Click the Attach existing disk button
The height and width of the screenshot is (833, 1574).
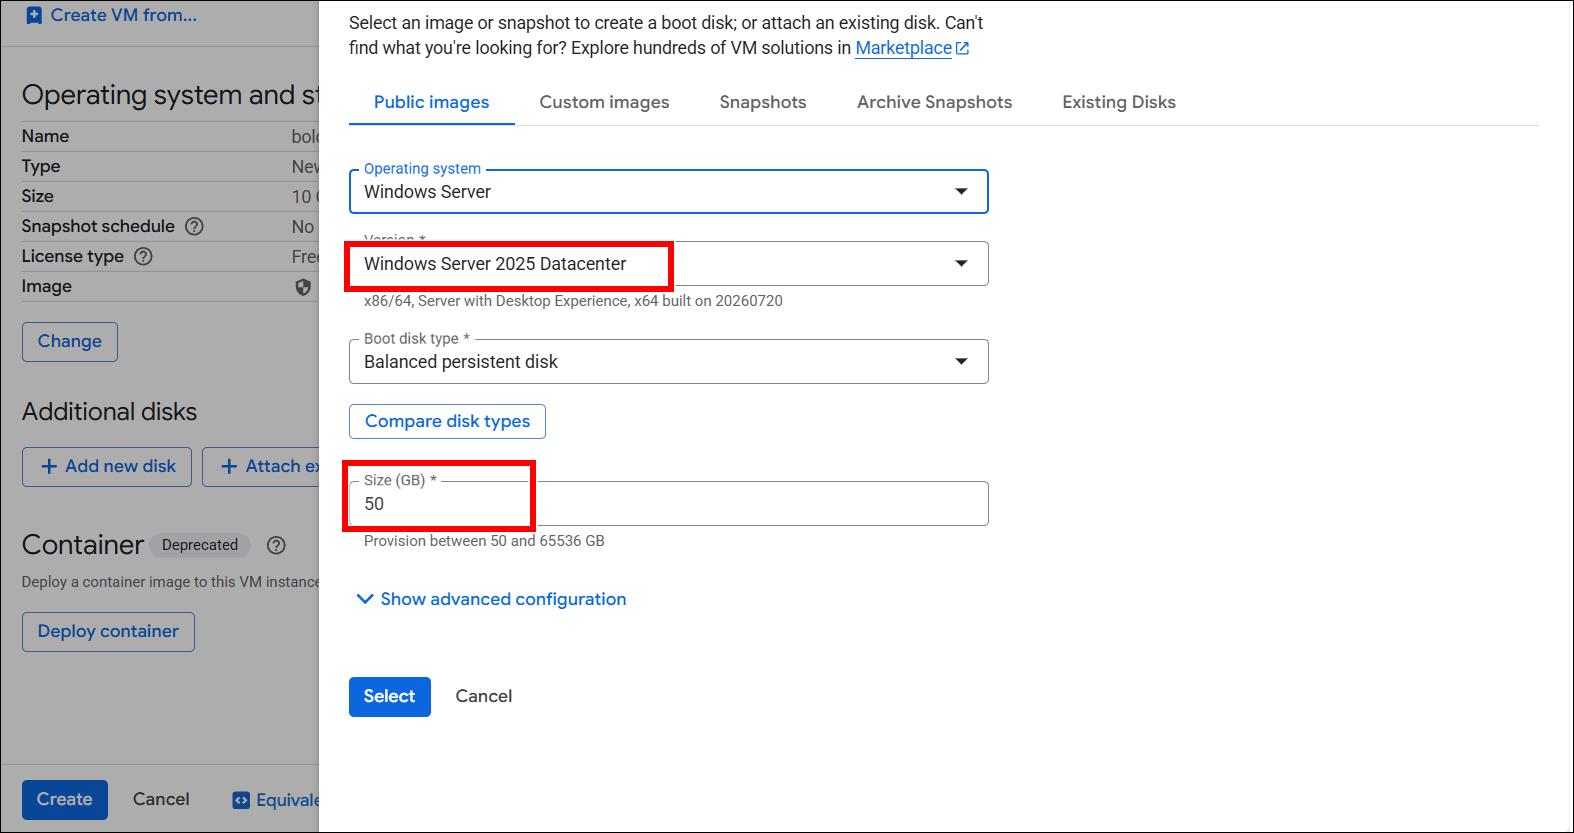[262, 467]
